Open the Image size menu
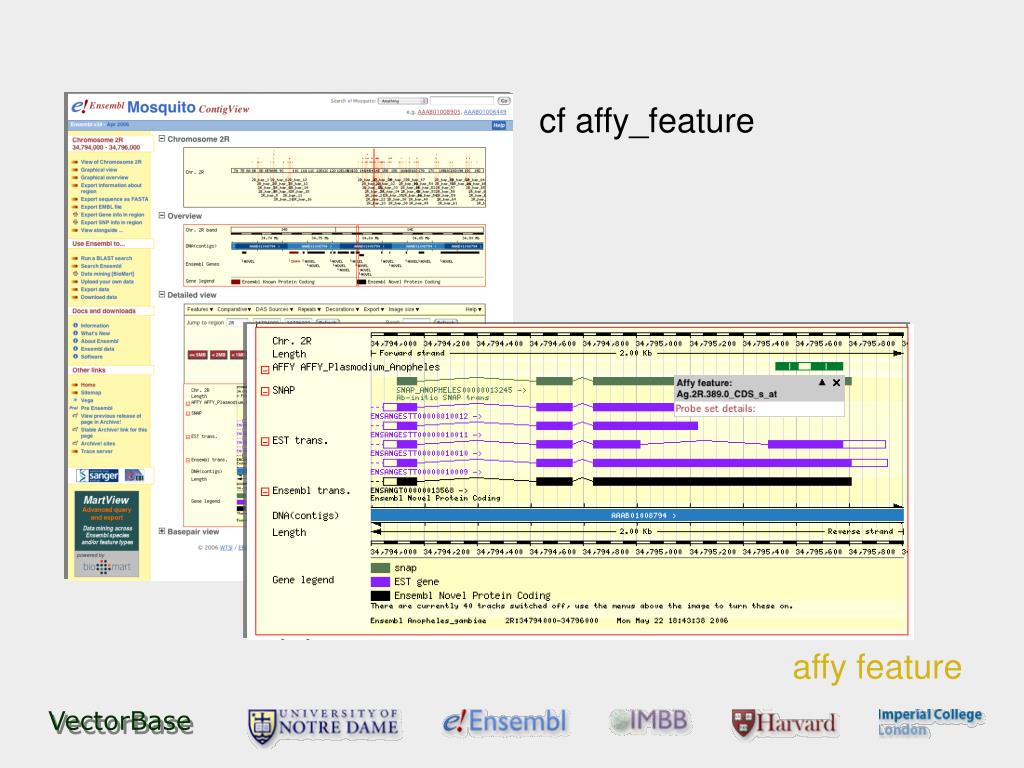1024x768 pixels. click(x=404, y=310)
